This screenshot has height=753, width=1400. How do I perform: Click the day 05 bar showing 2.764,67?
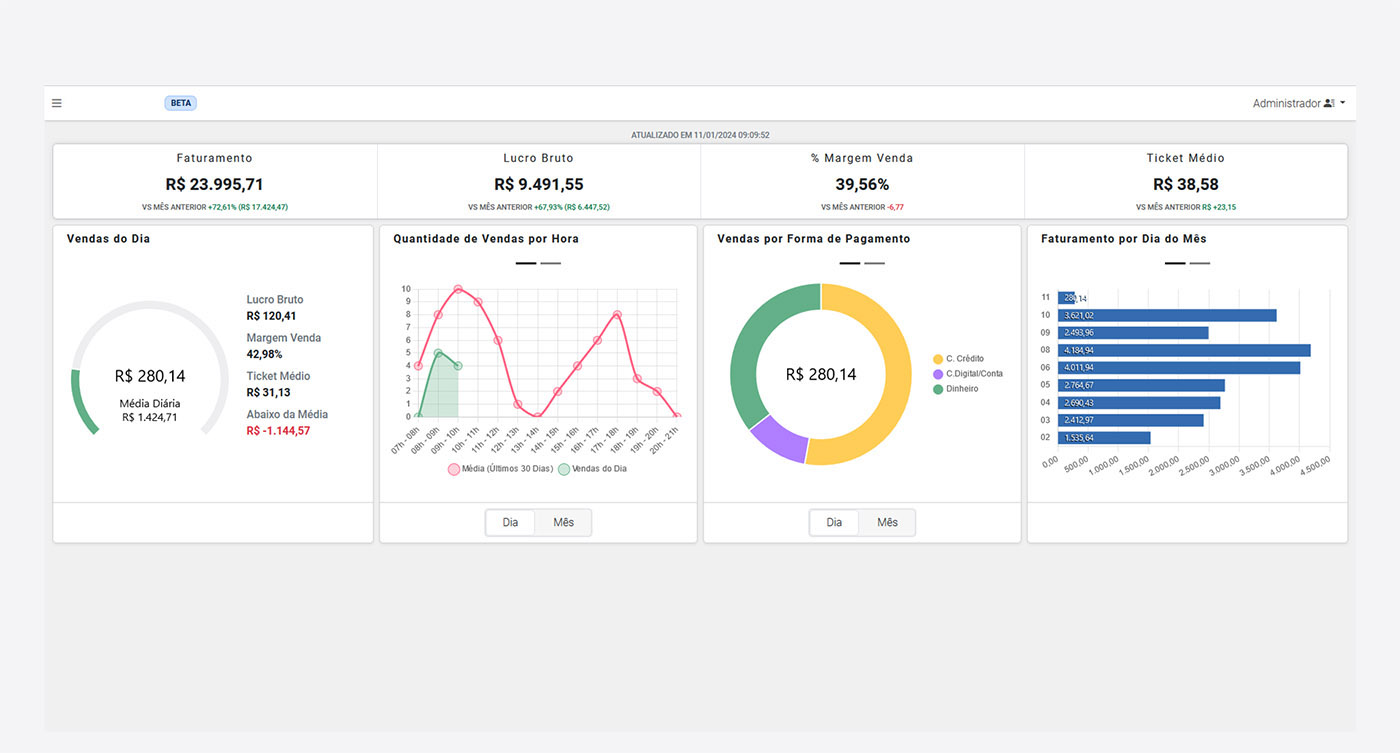[x=1141, y=385]
